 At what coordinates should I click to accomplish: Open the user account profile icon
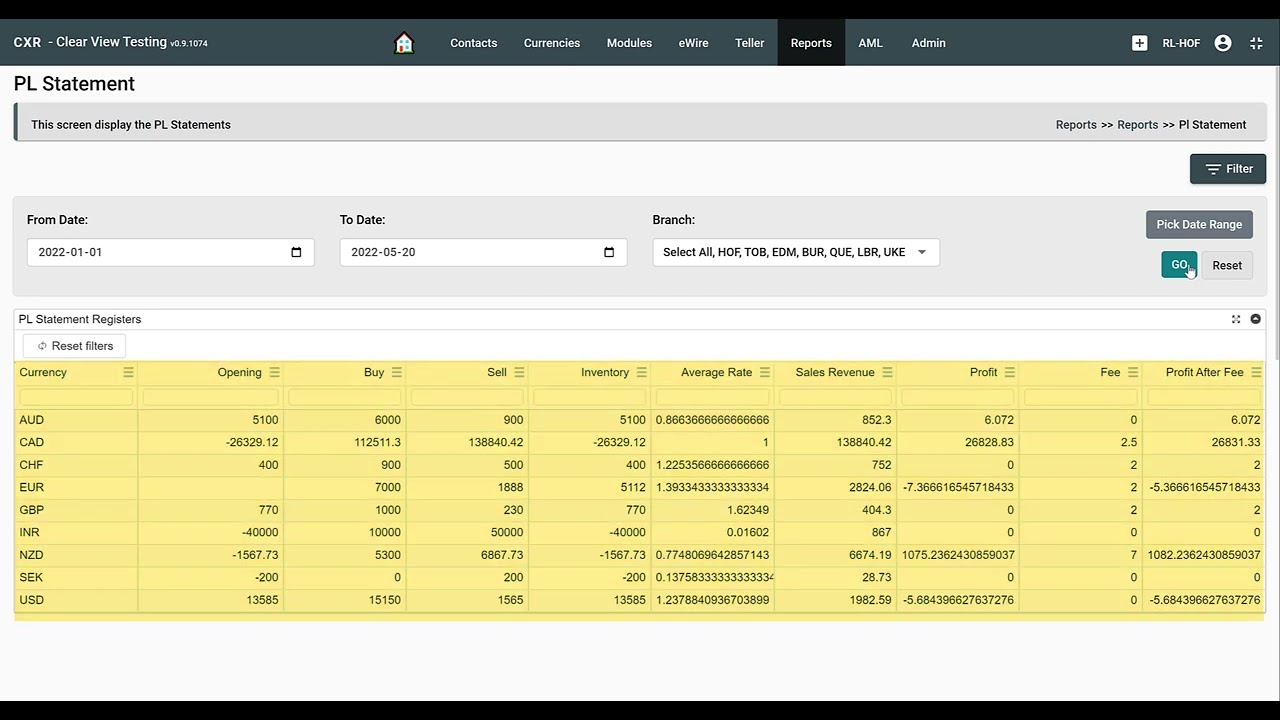point(1222,43)
